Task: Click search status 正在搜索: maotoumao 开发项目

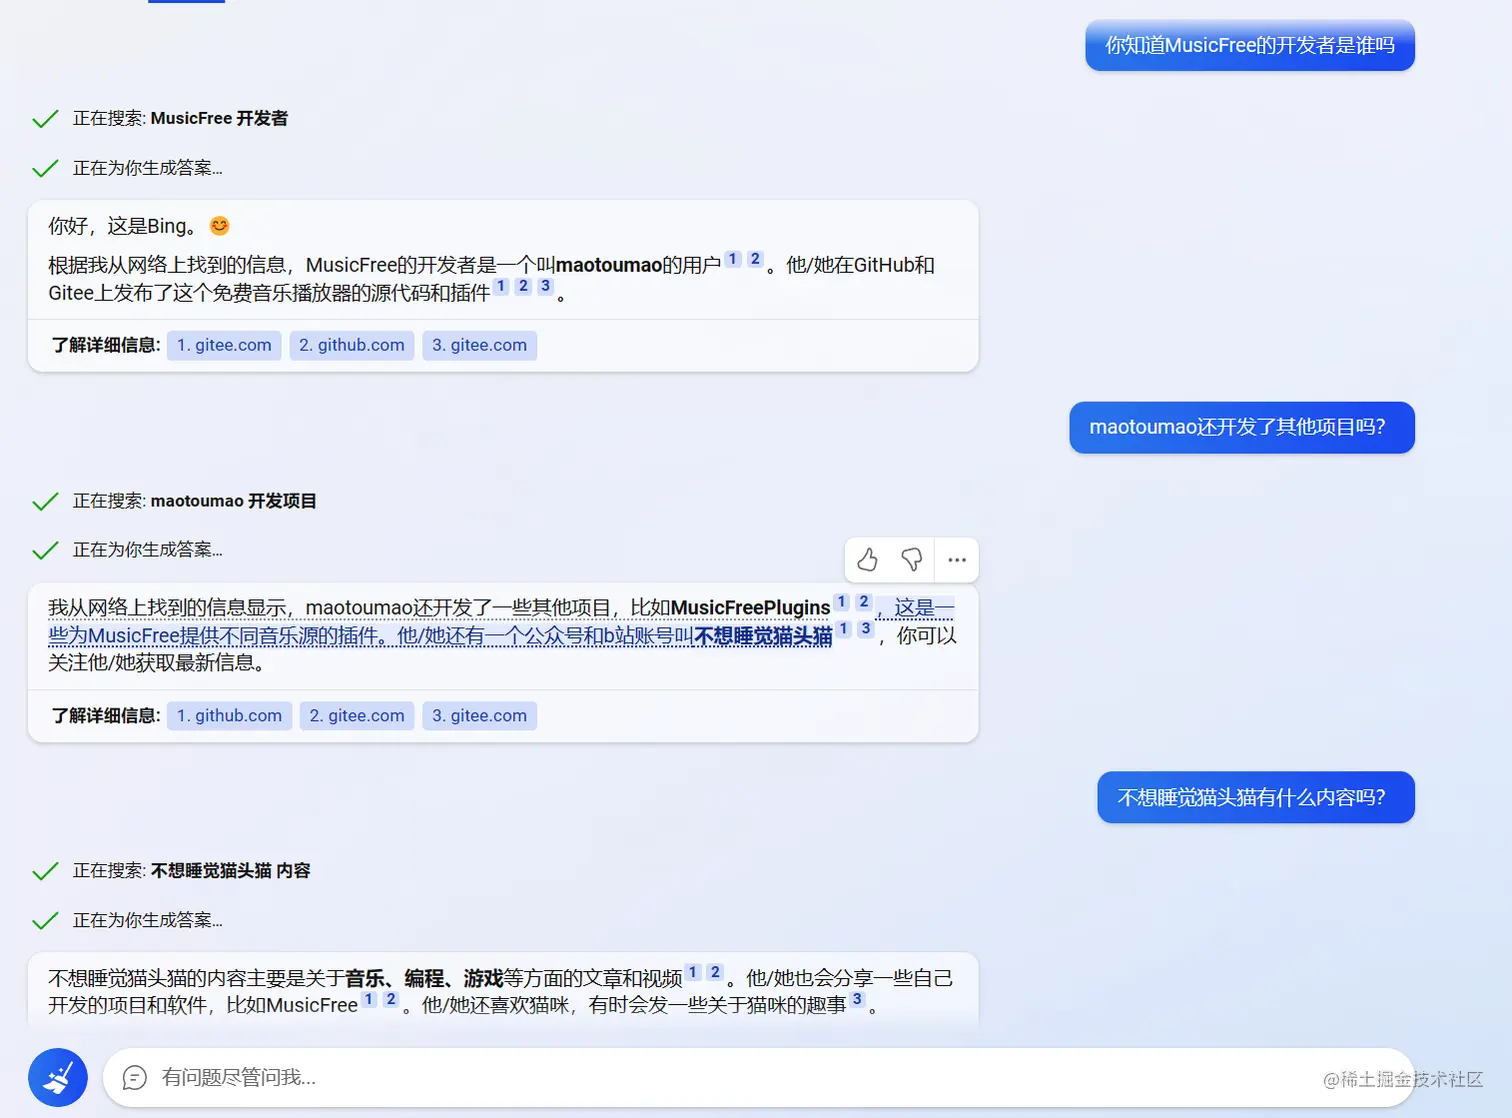Action: (x=194, y=501)
